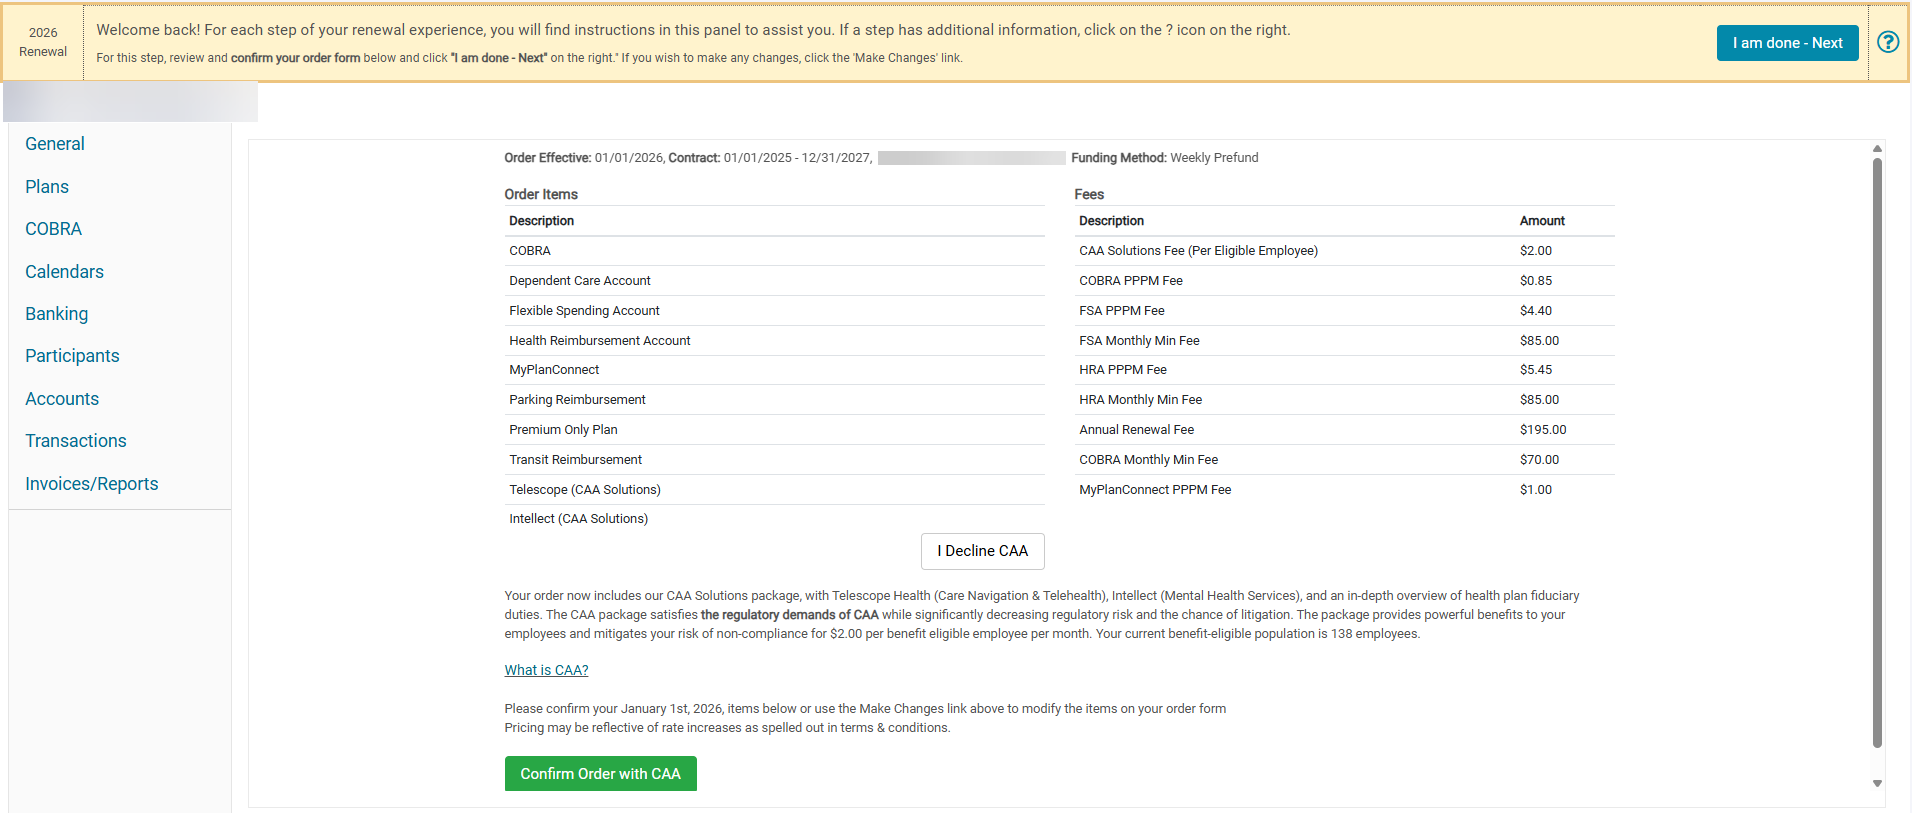Open the Participants page

pyautogui.click(x=72, y=356)
